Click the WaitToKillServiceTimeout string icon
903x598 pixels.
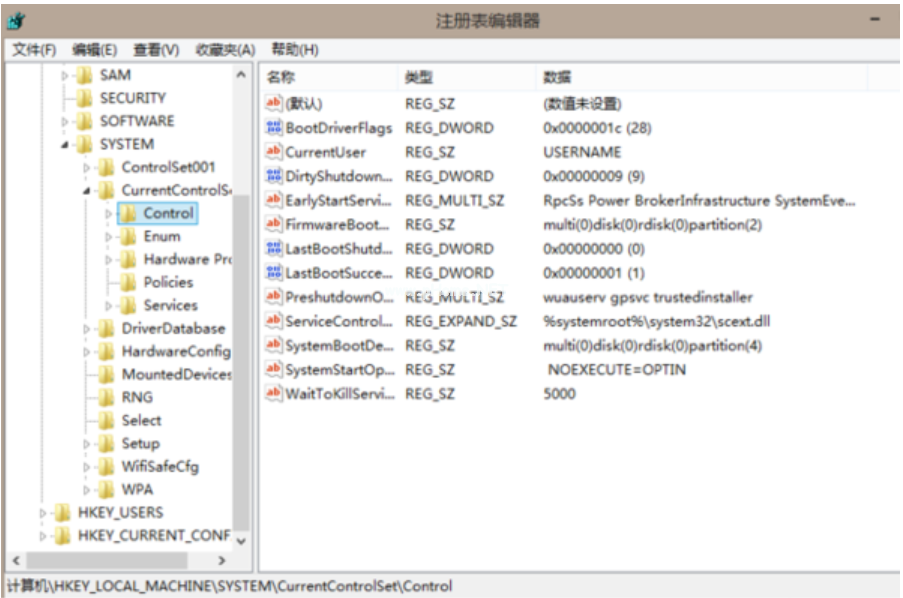click(x=274, y=394)
